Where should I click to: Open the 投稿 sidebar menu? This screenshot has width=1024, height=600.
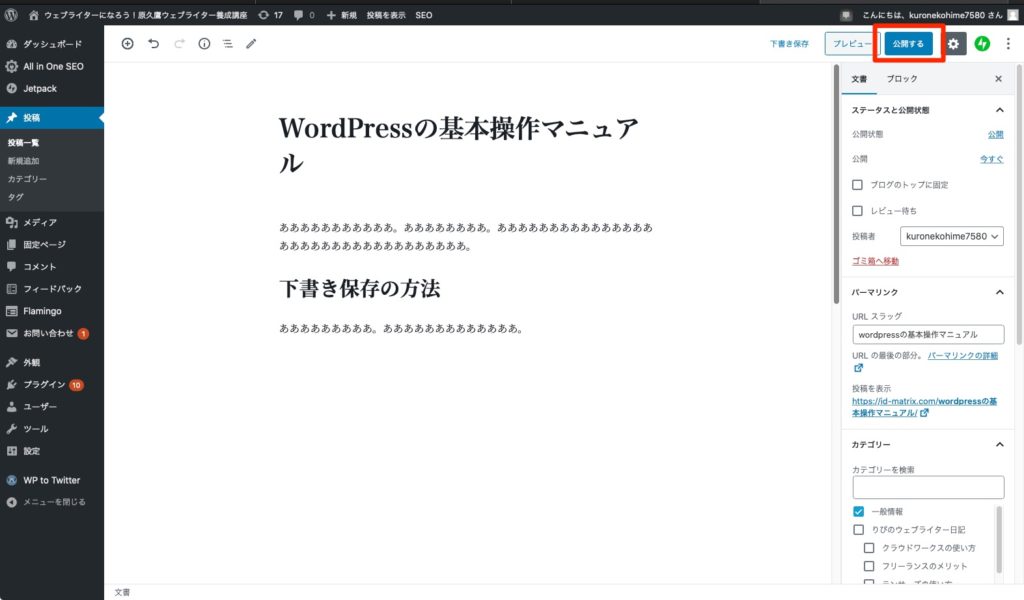52,118
